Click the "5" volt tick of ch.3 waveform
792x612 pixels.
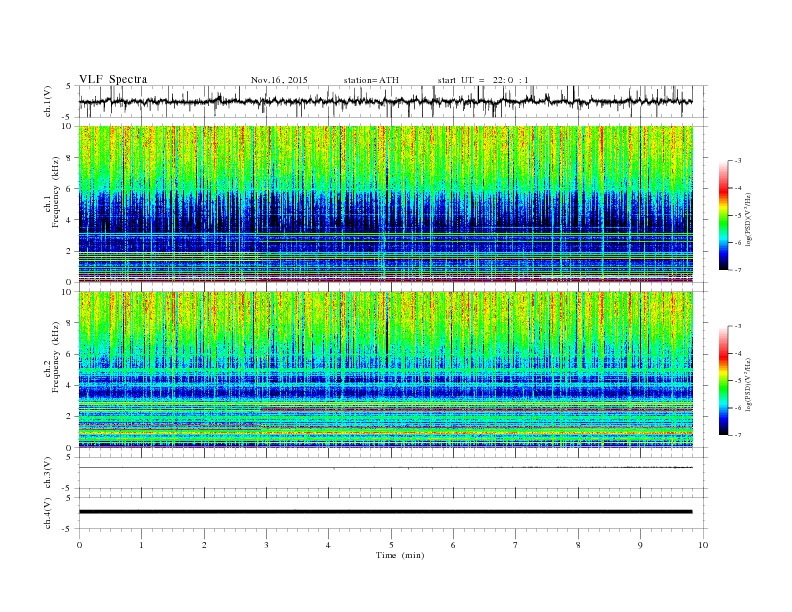tap(69, 457)
